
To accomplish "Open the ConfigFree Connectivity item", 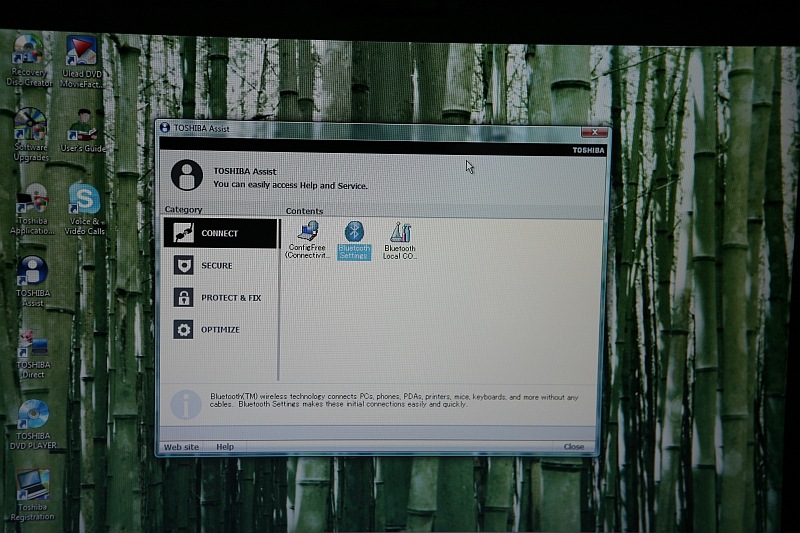I will coord(307,240).
